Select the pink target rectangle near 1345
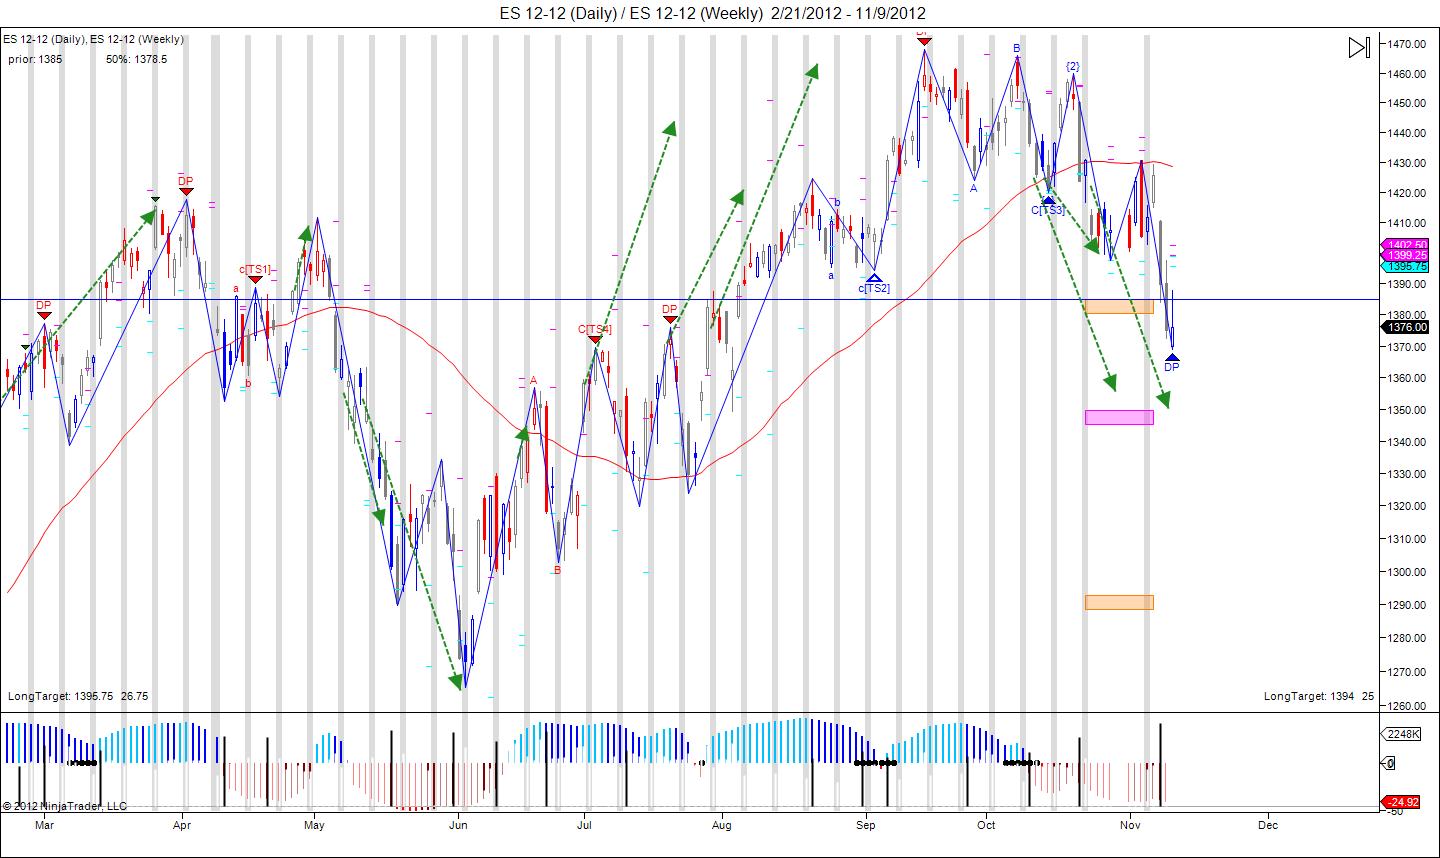Viewport: 1440px width, 858px height. point(1119,416)
